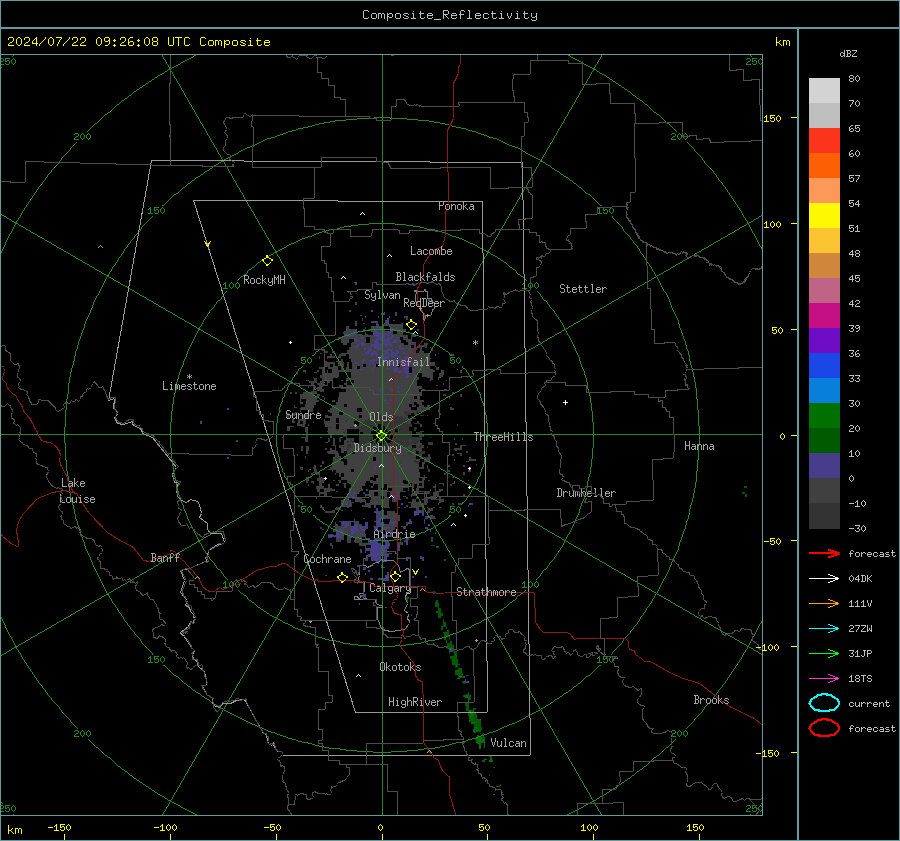This screenshot has width=900, height=841.
Task: Click the asterisk marker above Limestone
Action: coord(189,377)
